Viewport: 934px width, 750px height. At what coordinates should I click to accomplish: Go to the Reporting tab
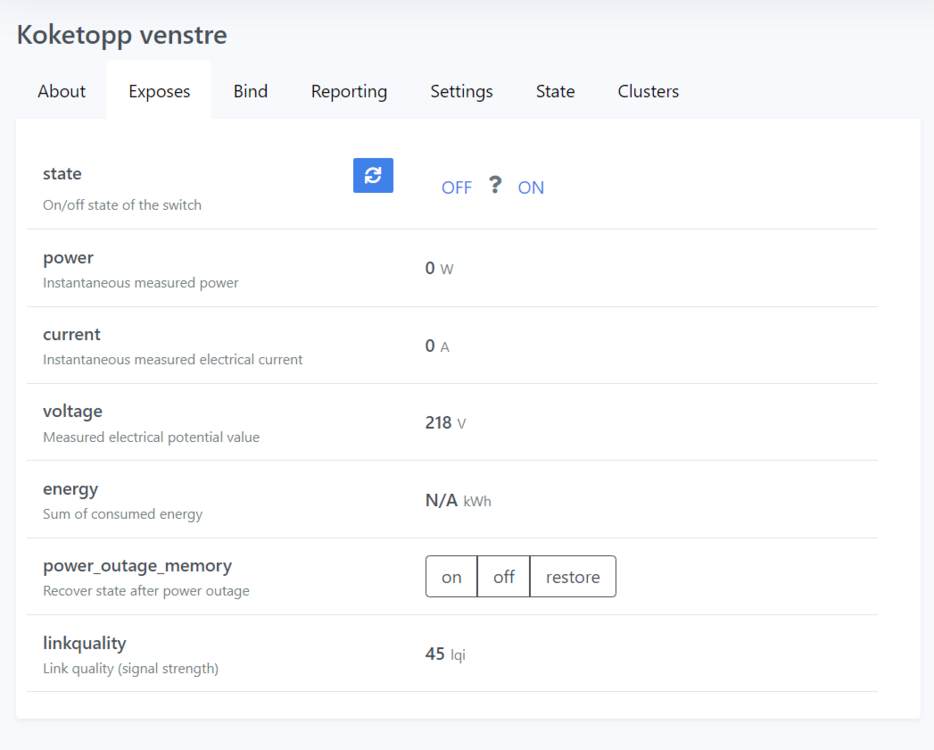tap(349, 91)
